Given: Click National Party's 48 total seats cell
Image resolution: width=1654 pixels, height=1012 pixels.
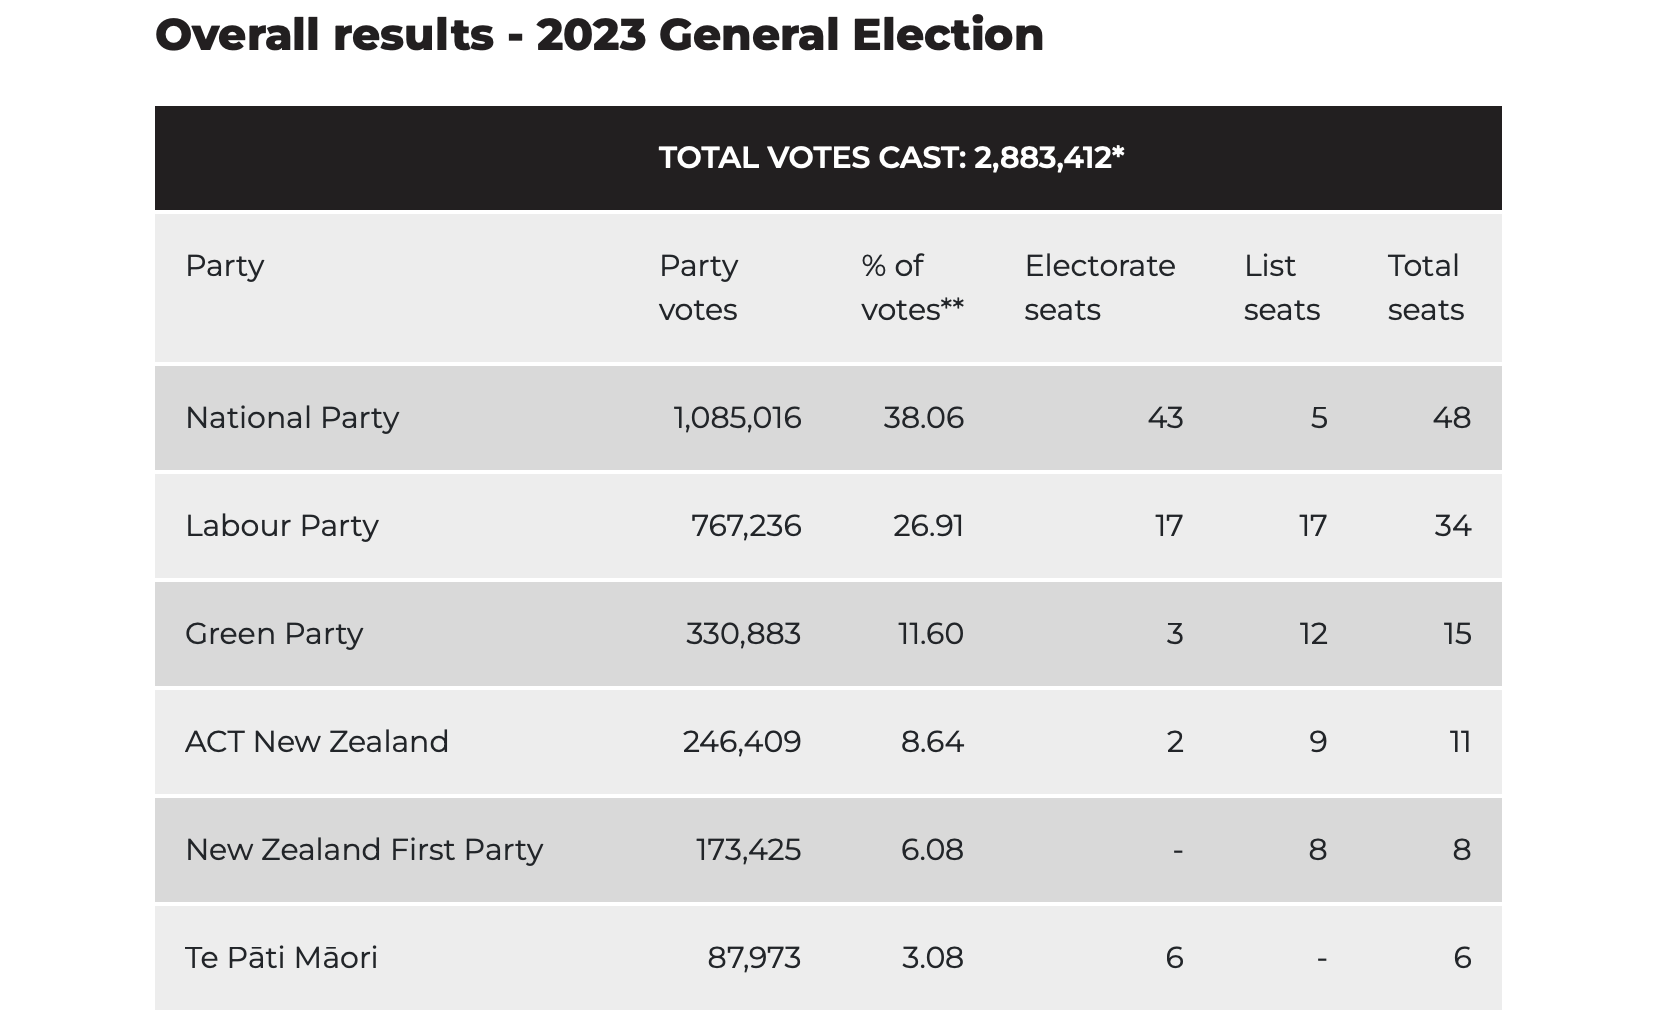Looking at the screenshot, I should point(1451,418).
